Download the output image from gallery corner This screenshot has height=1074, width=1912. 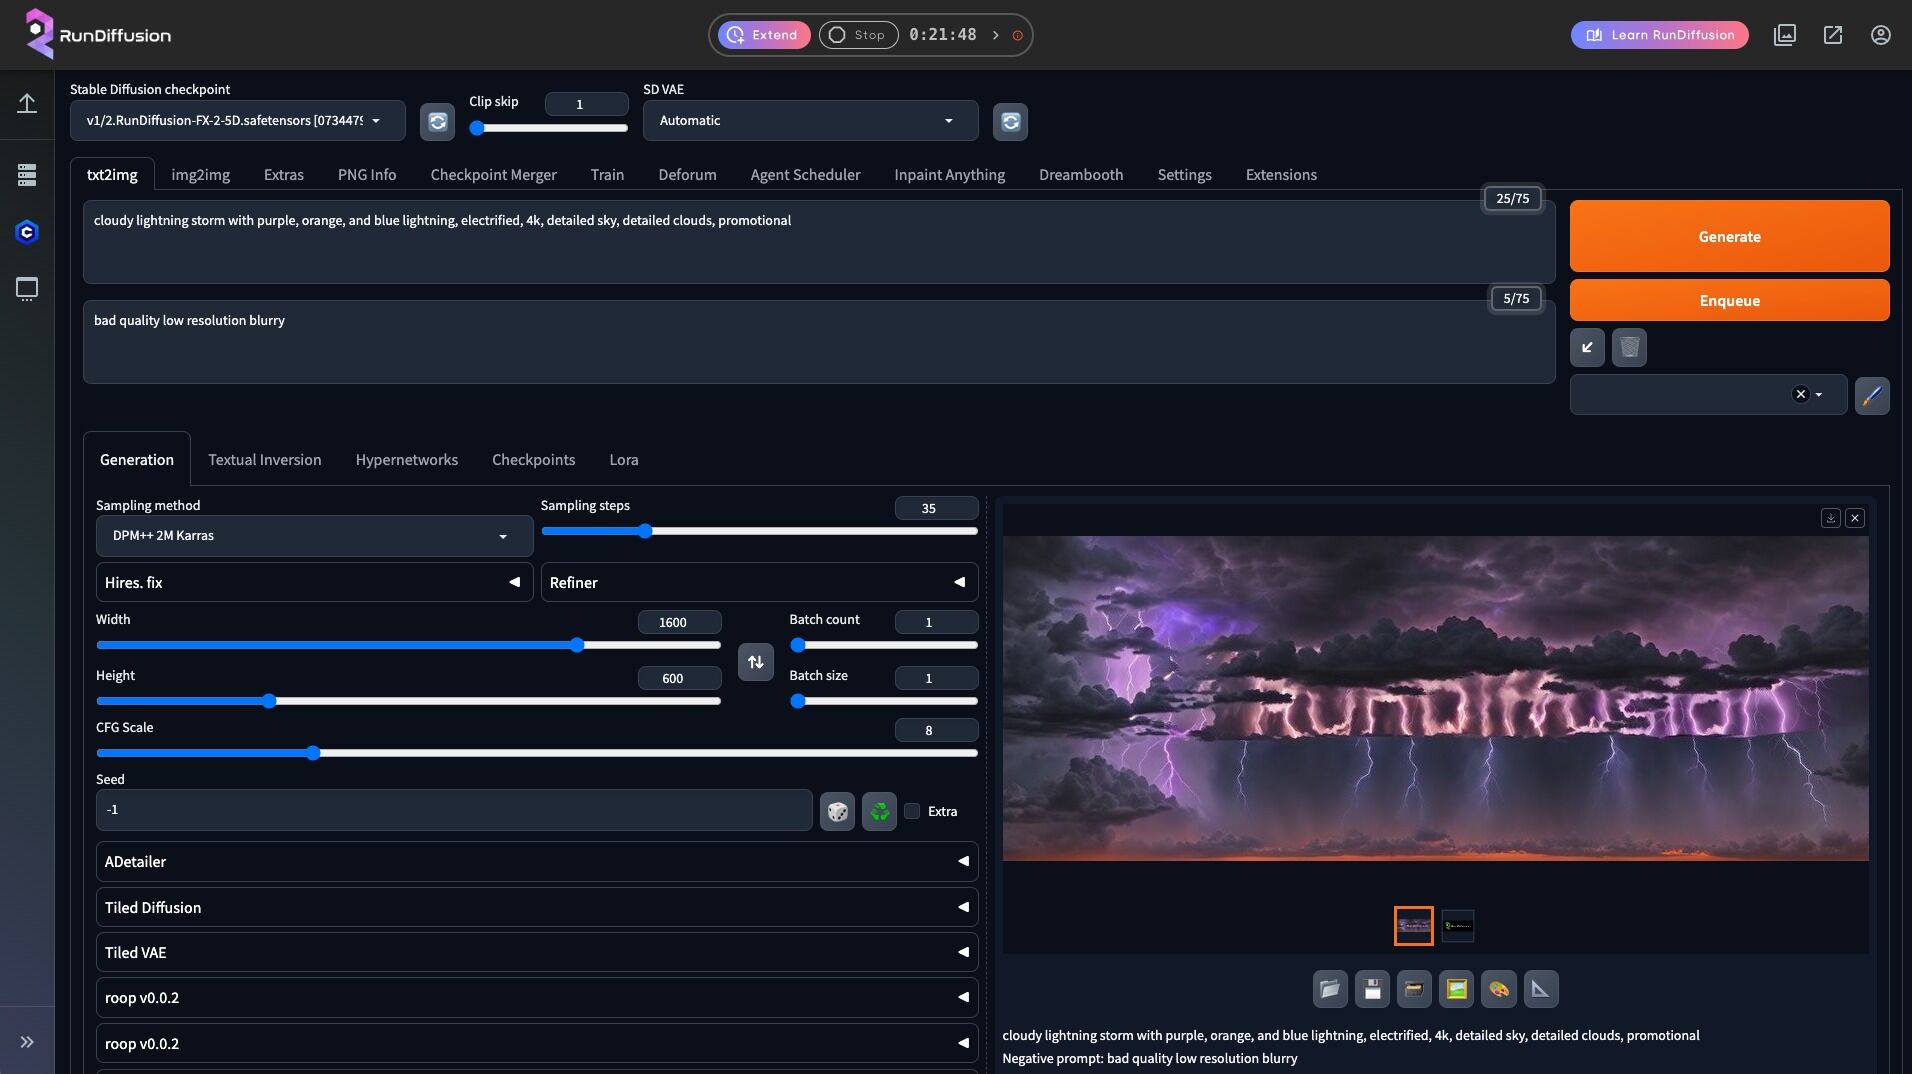1831,518
